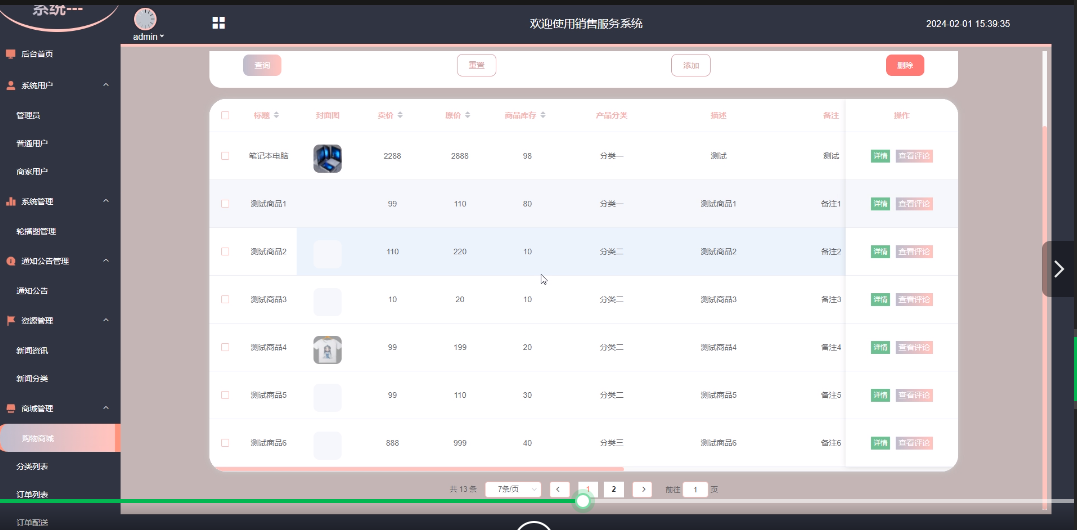Click the 通知公告管理 alert icon

pyautogui.click(x=10, y=261)
